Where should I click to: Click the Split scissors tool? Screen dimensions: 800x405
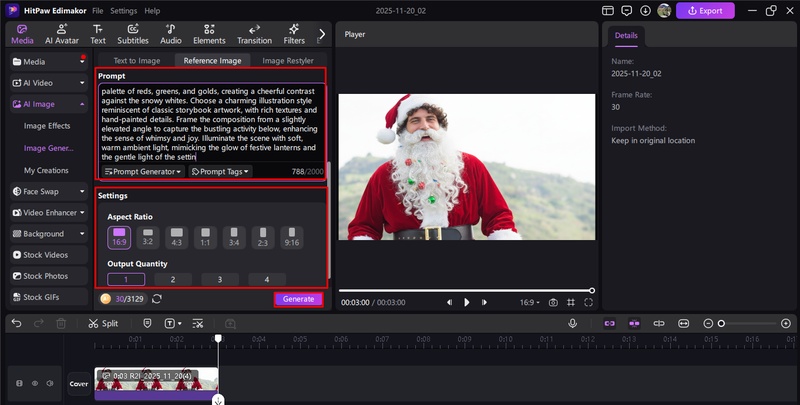pyautogui.click(x=103, y=323)
